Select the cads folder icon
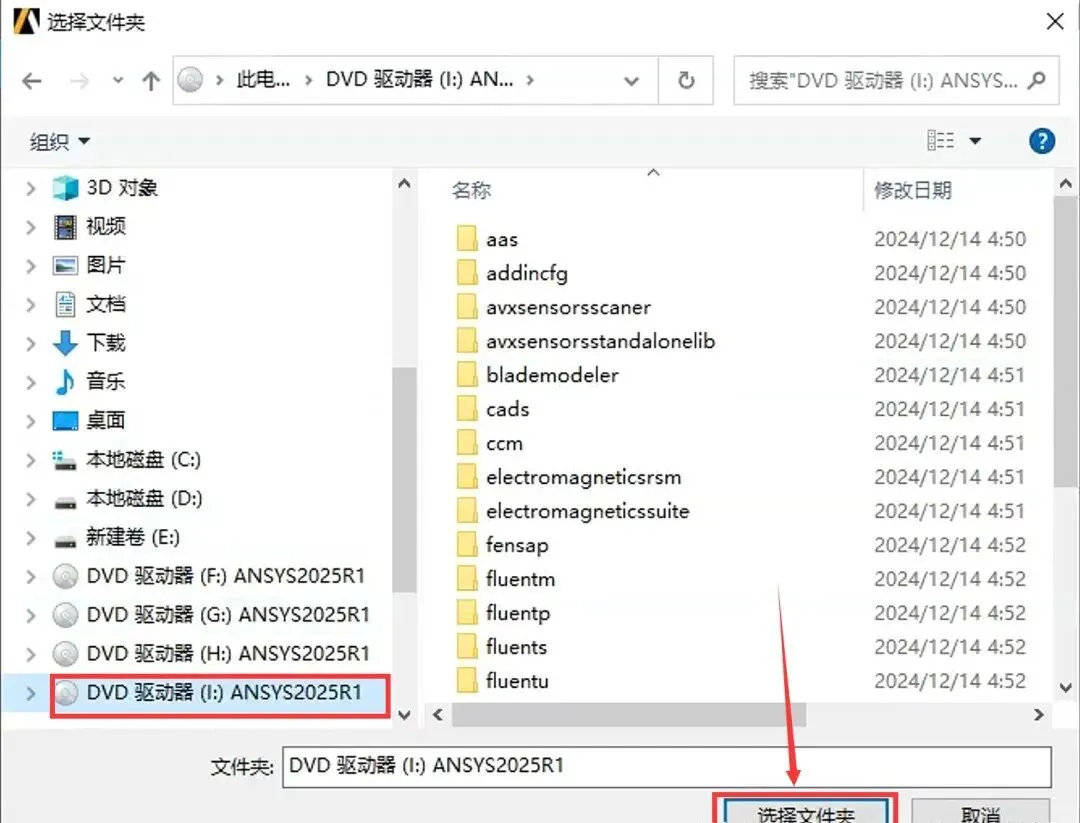1080x823 pixels. (467, 408)
